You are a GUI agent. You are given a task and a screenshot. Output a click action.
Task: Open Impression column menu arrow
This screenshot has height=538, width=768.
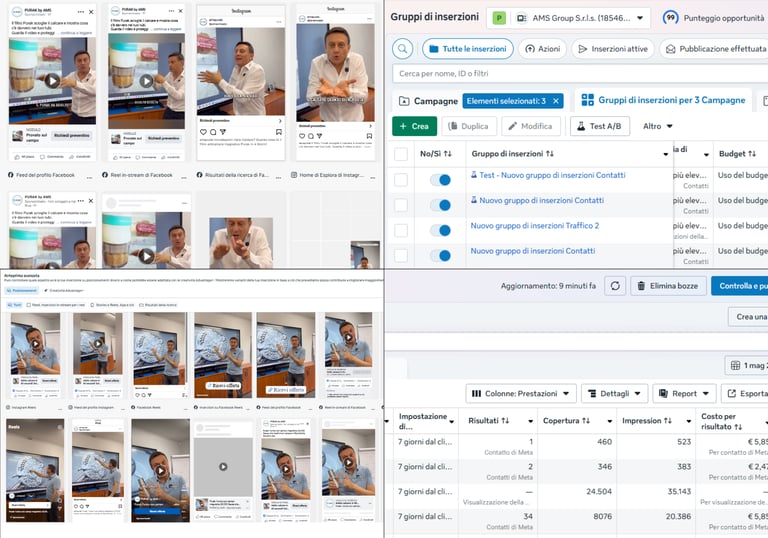coord(689,421)
